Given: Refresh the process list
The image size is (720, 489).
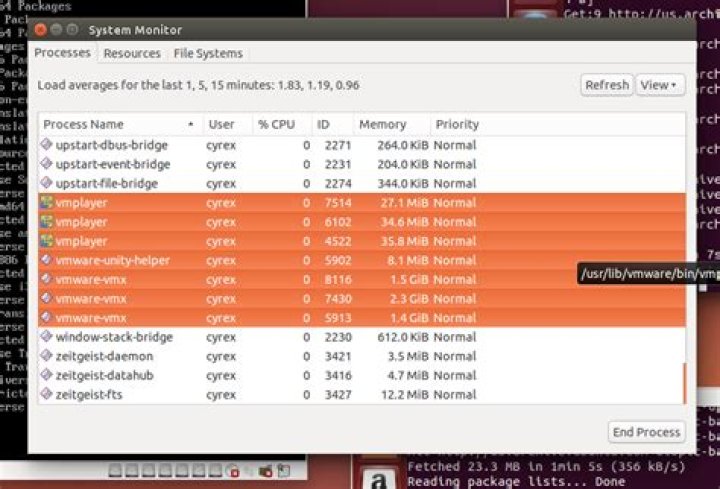Looking at the screenshot, I should click(x=607, y=85).
